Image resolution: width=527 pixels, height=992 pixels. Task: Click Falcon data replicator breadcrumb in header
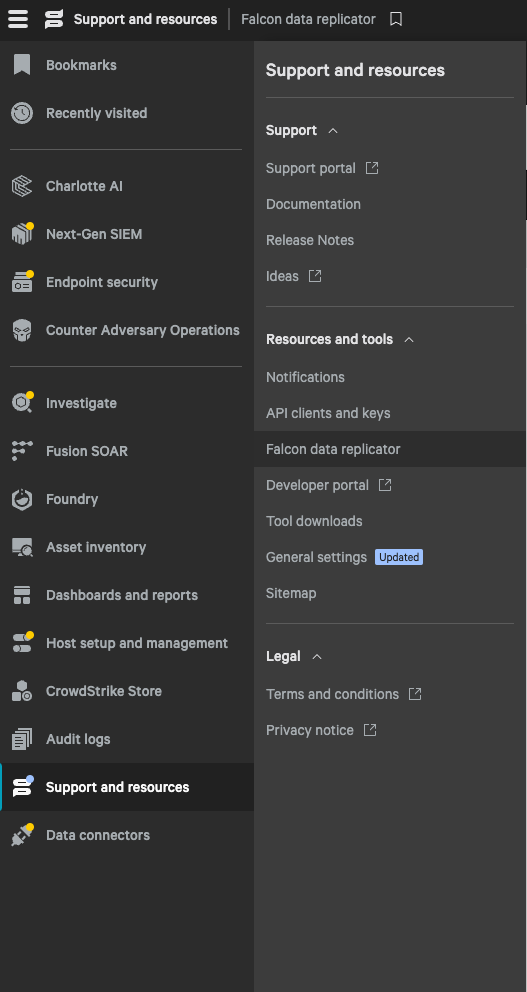(308, 20)
